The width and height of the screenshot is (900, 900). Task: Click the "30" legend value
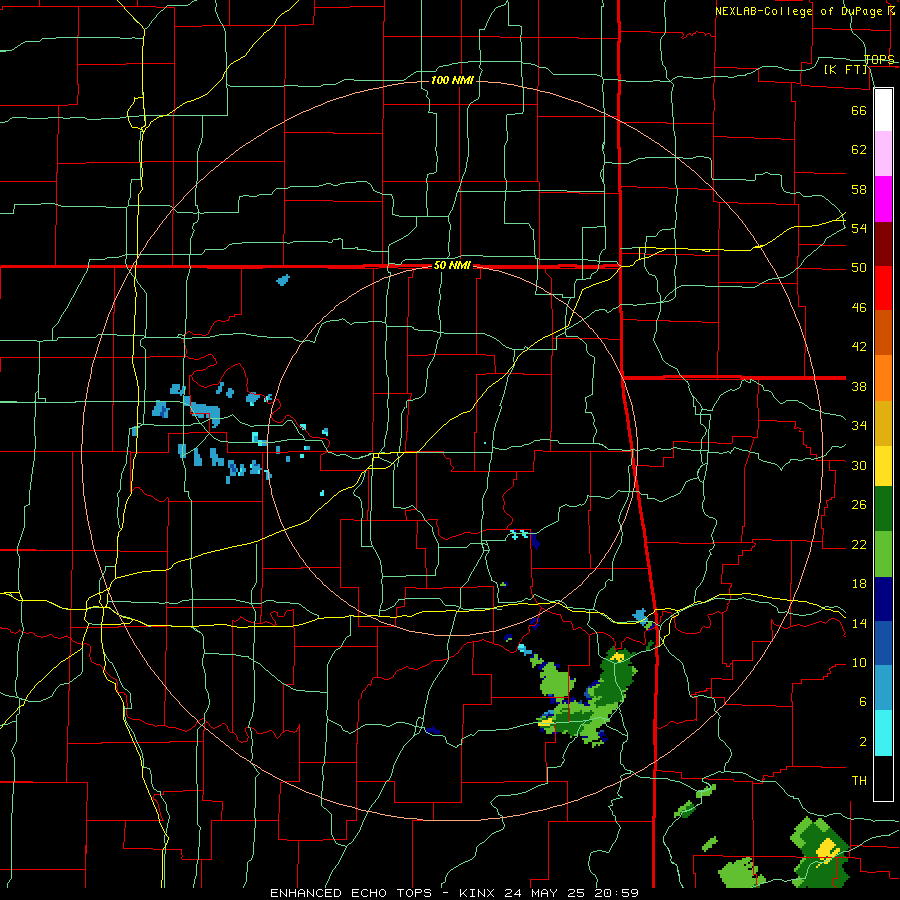coord(859,465)
